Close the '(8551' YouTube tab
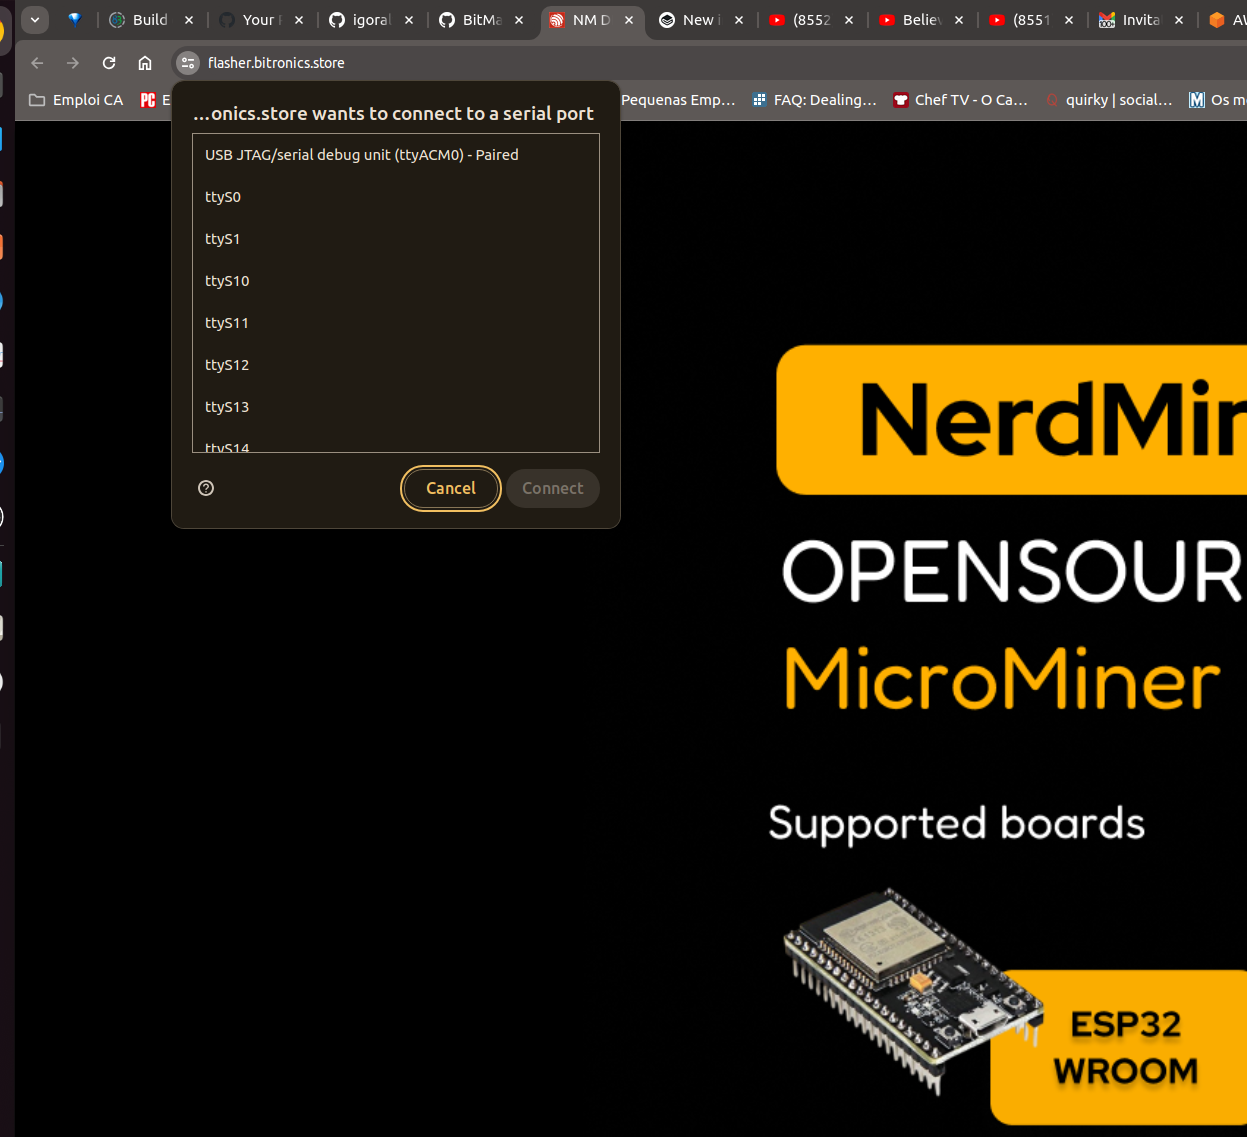This screenshot has height=1137, width=1247. pos(1069,20)
